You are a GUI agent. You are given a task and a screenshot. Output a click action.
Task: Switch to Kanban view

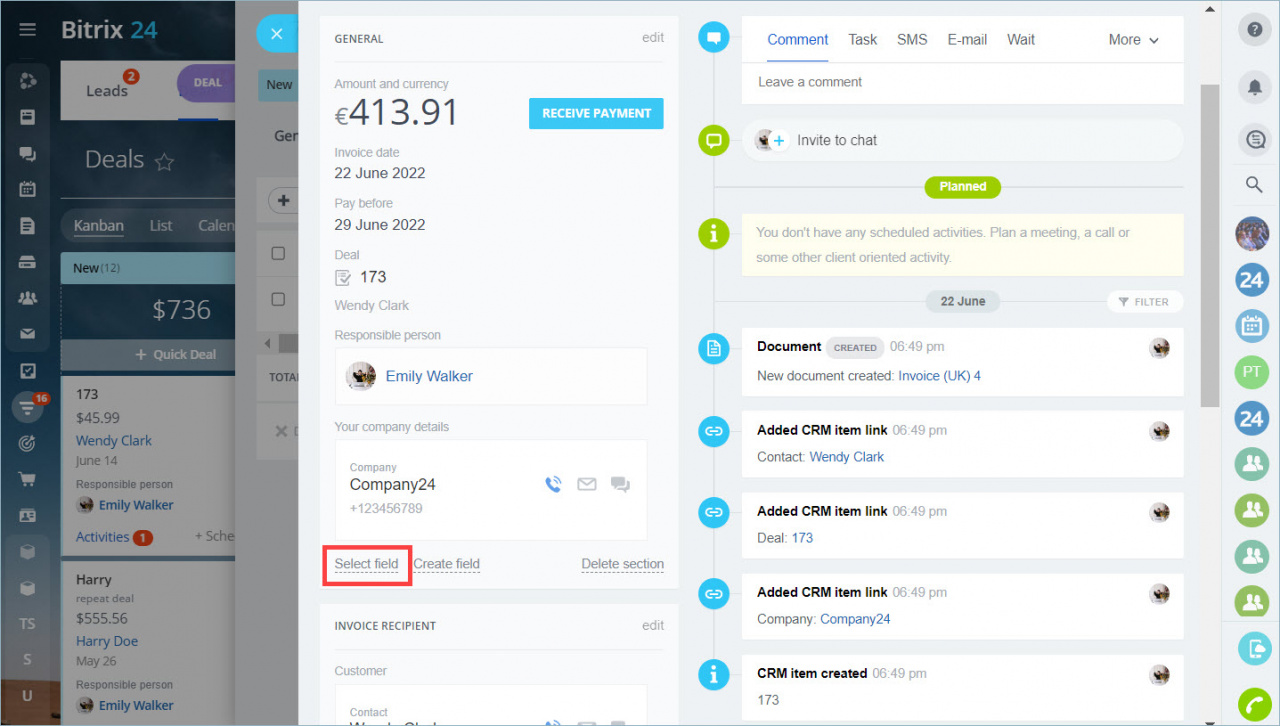click(99, 226)
